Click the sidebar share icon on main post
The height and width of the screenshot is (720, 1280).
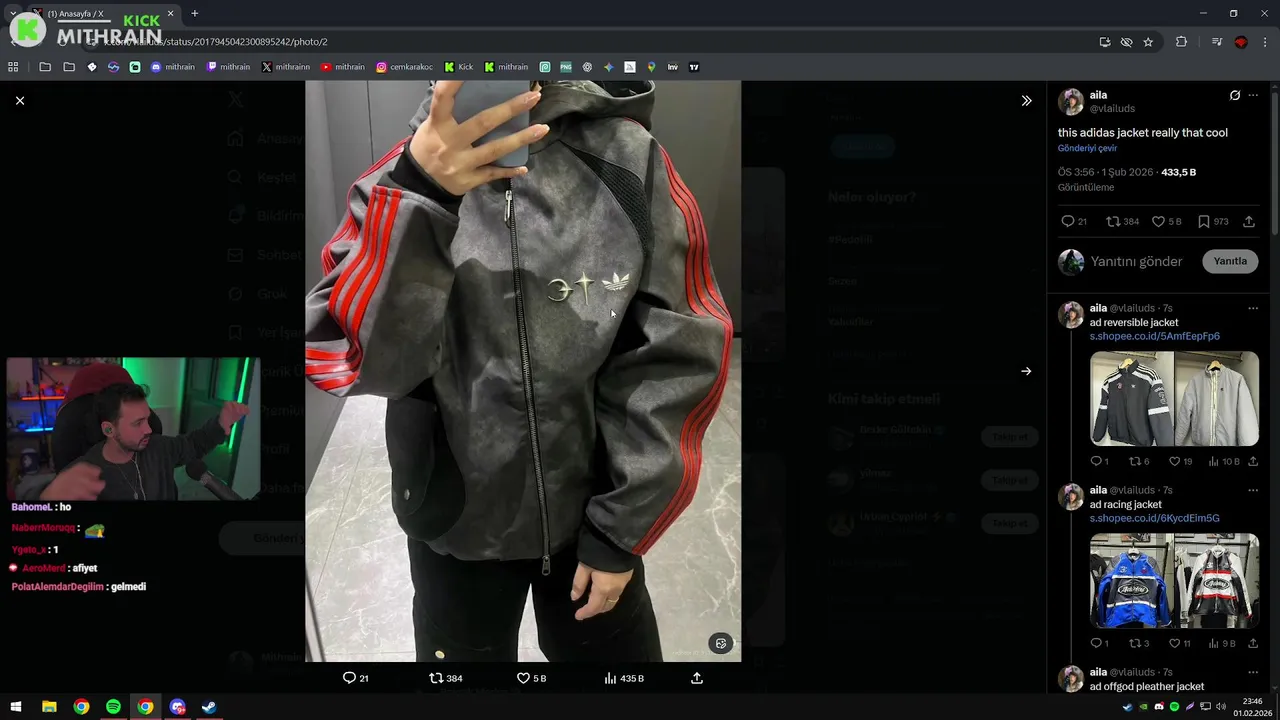point(1249,221)
